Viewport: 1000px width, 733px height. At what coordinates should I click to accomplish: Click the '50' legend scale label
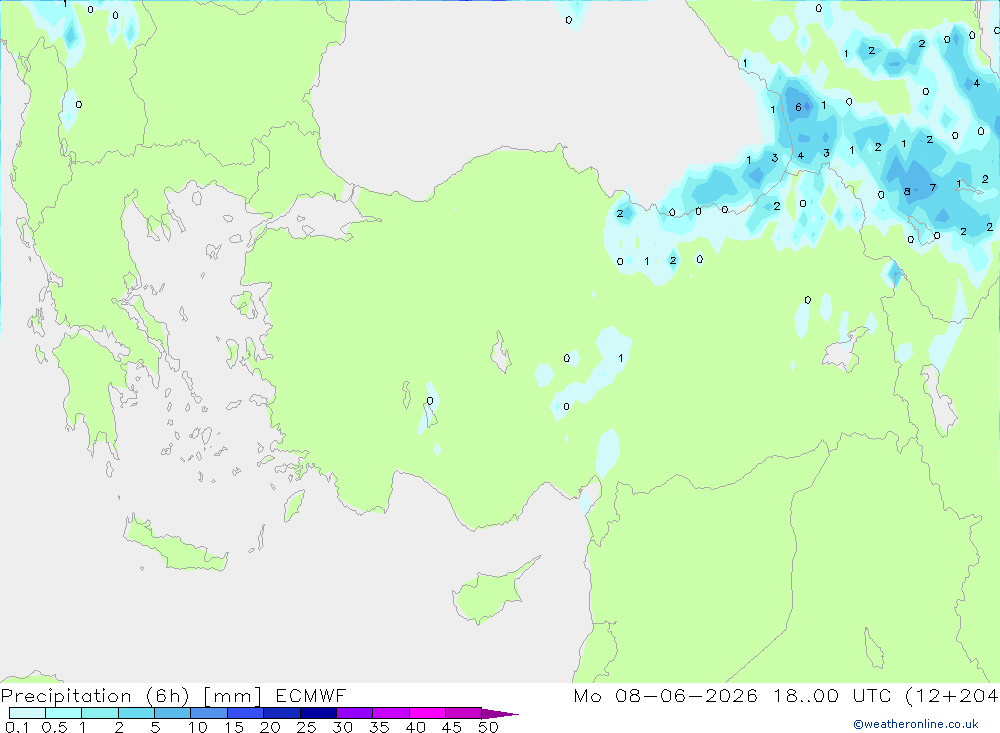pos(488,727)
